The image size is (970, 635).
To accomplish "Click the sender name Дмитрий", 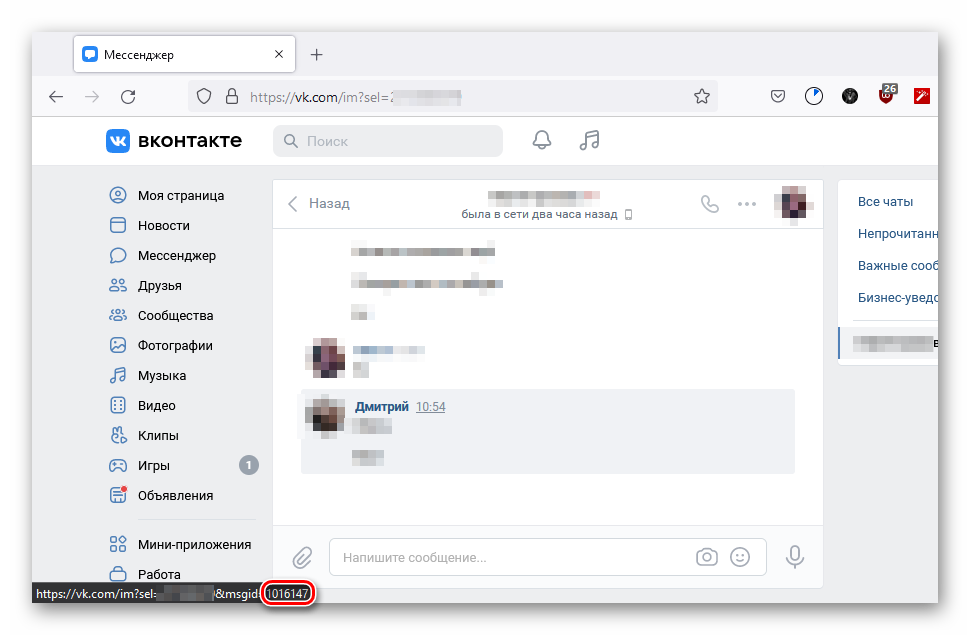I will 382,407.
